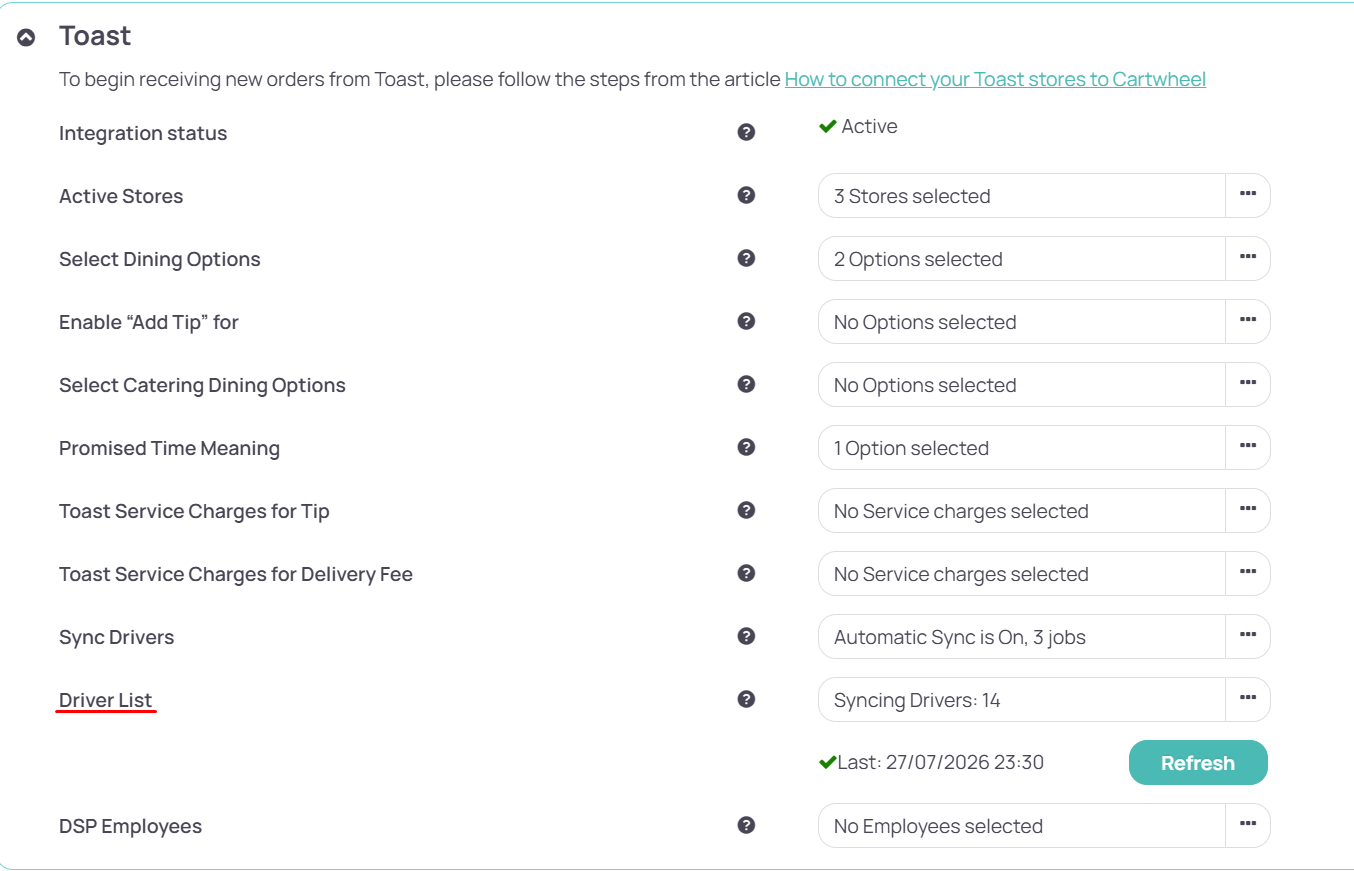
Task: Open the Add Tip "No Options selected" dropdown
Action: click(x=1022, y=321)
